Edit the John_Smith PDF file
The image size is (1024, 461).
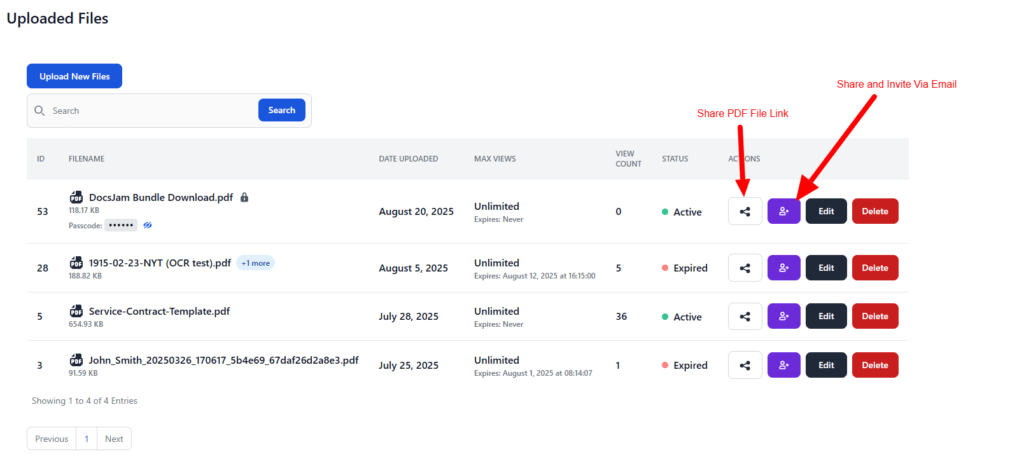point(826,365)
